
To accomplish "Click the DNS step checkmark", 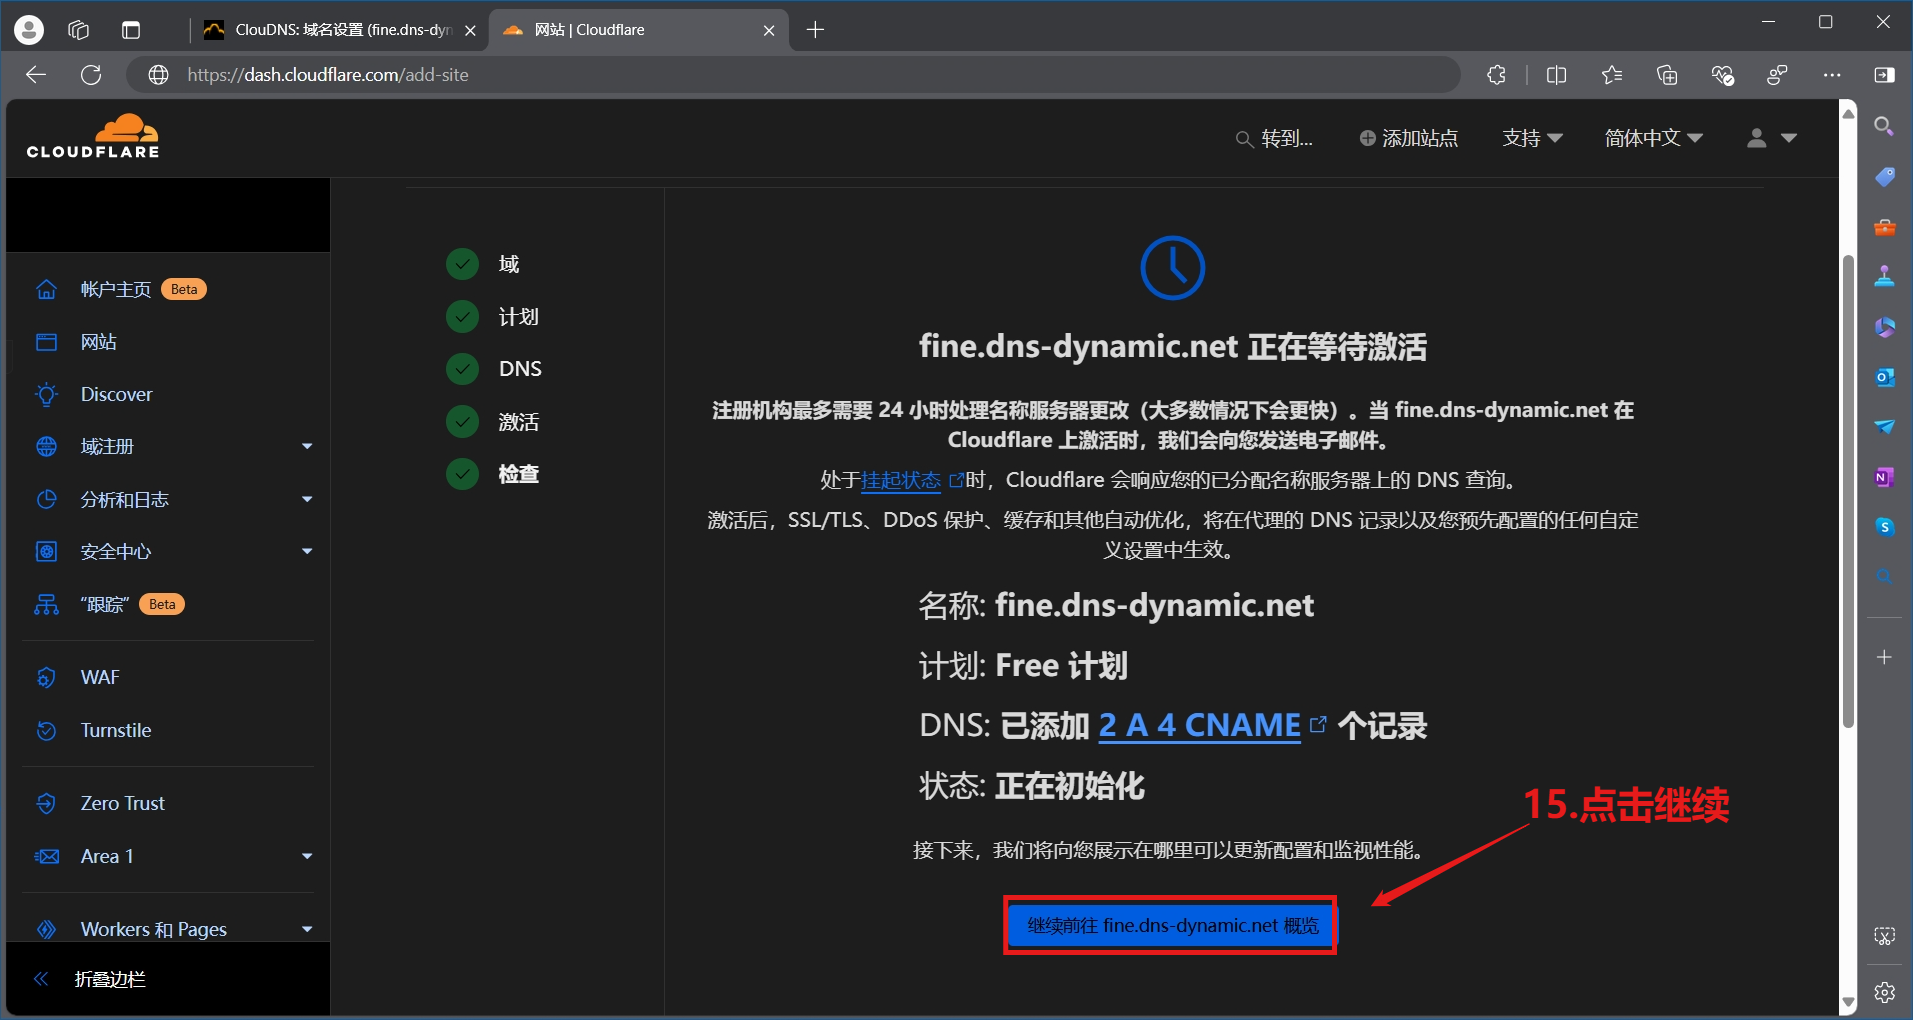I will click(x=462, y=368).
